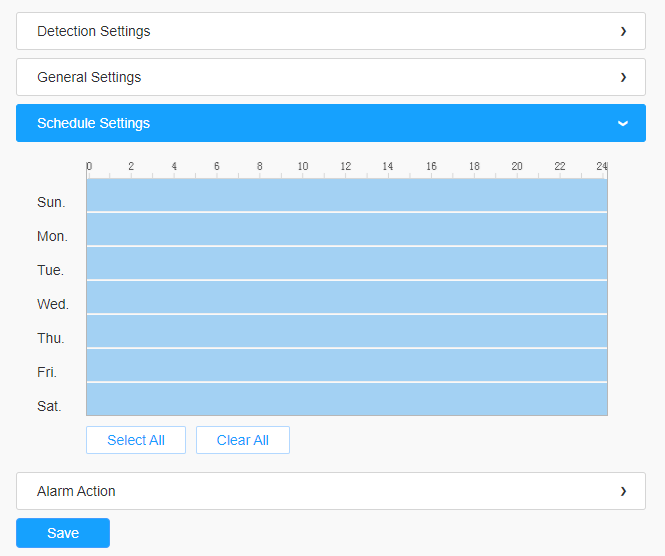Select the Wednesday schedule time bar

pyautogui.click(x=346, y=297)
